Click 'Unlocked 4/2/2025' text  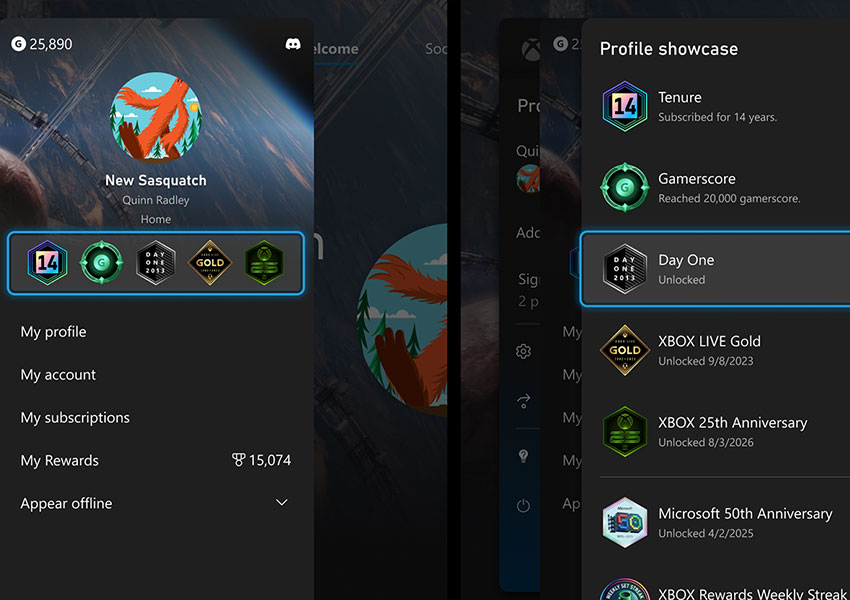(x=706, y=533)
